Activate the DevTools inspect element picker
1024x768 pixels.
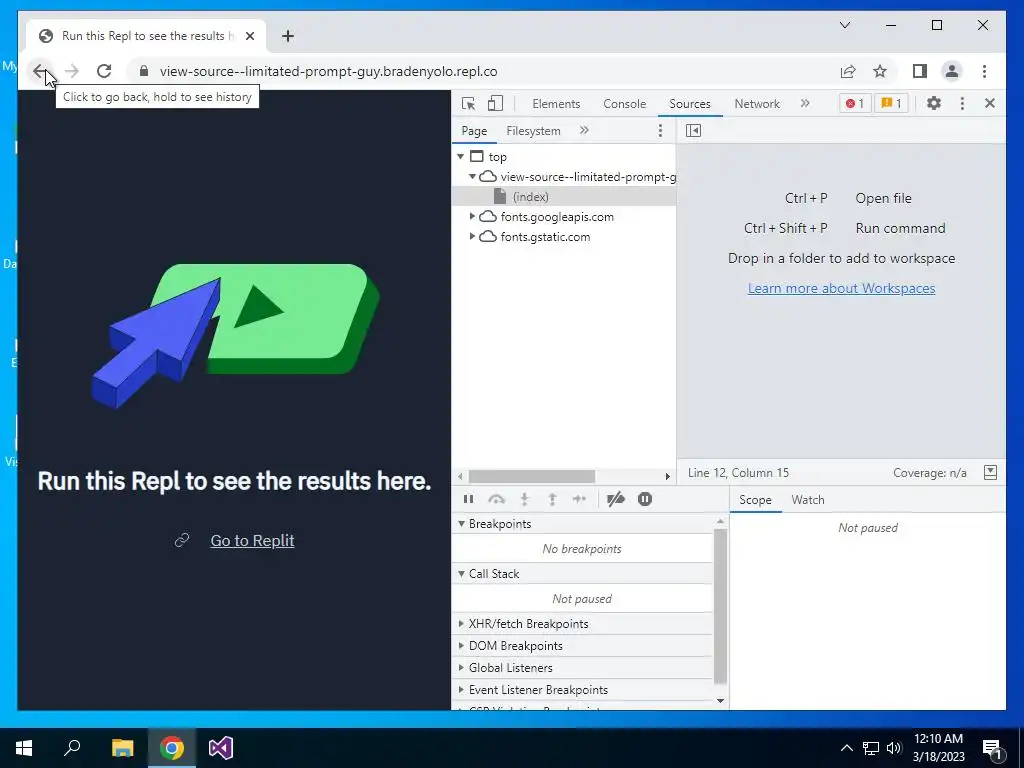pyautogui.click(x=468, y=103)
